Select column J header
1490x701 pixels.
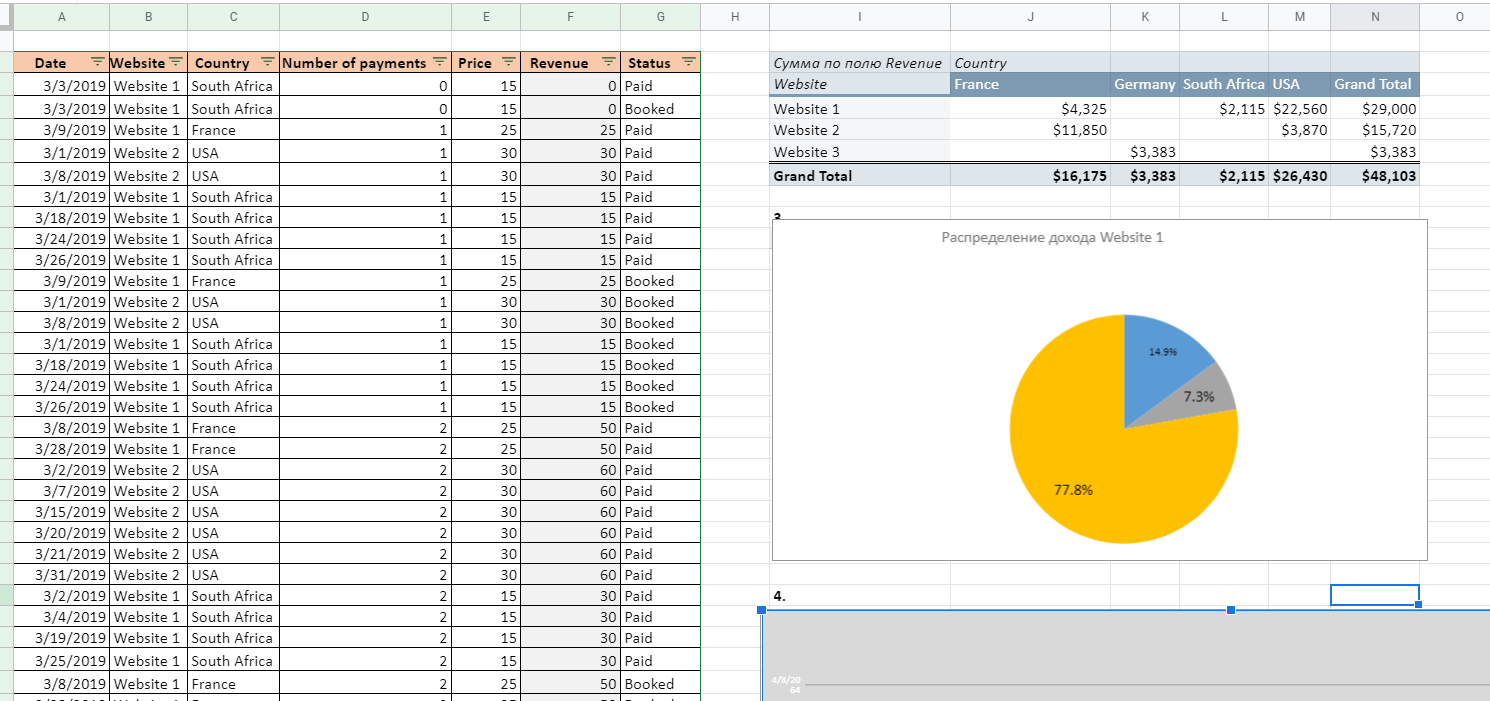tap(1030, 16)
